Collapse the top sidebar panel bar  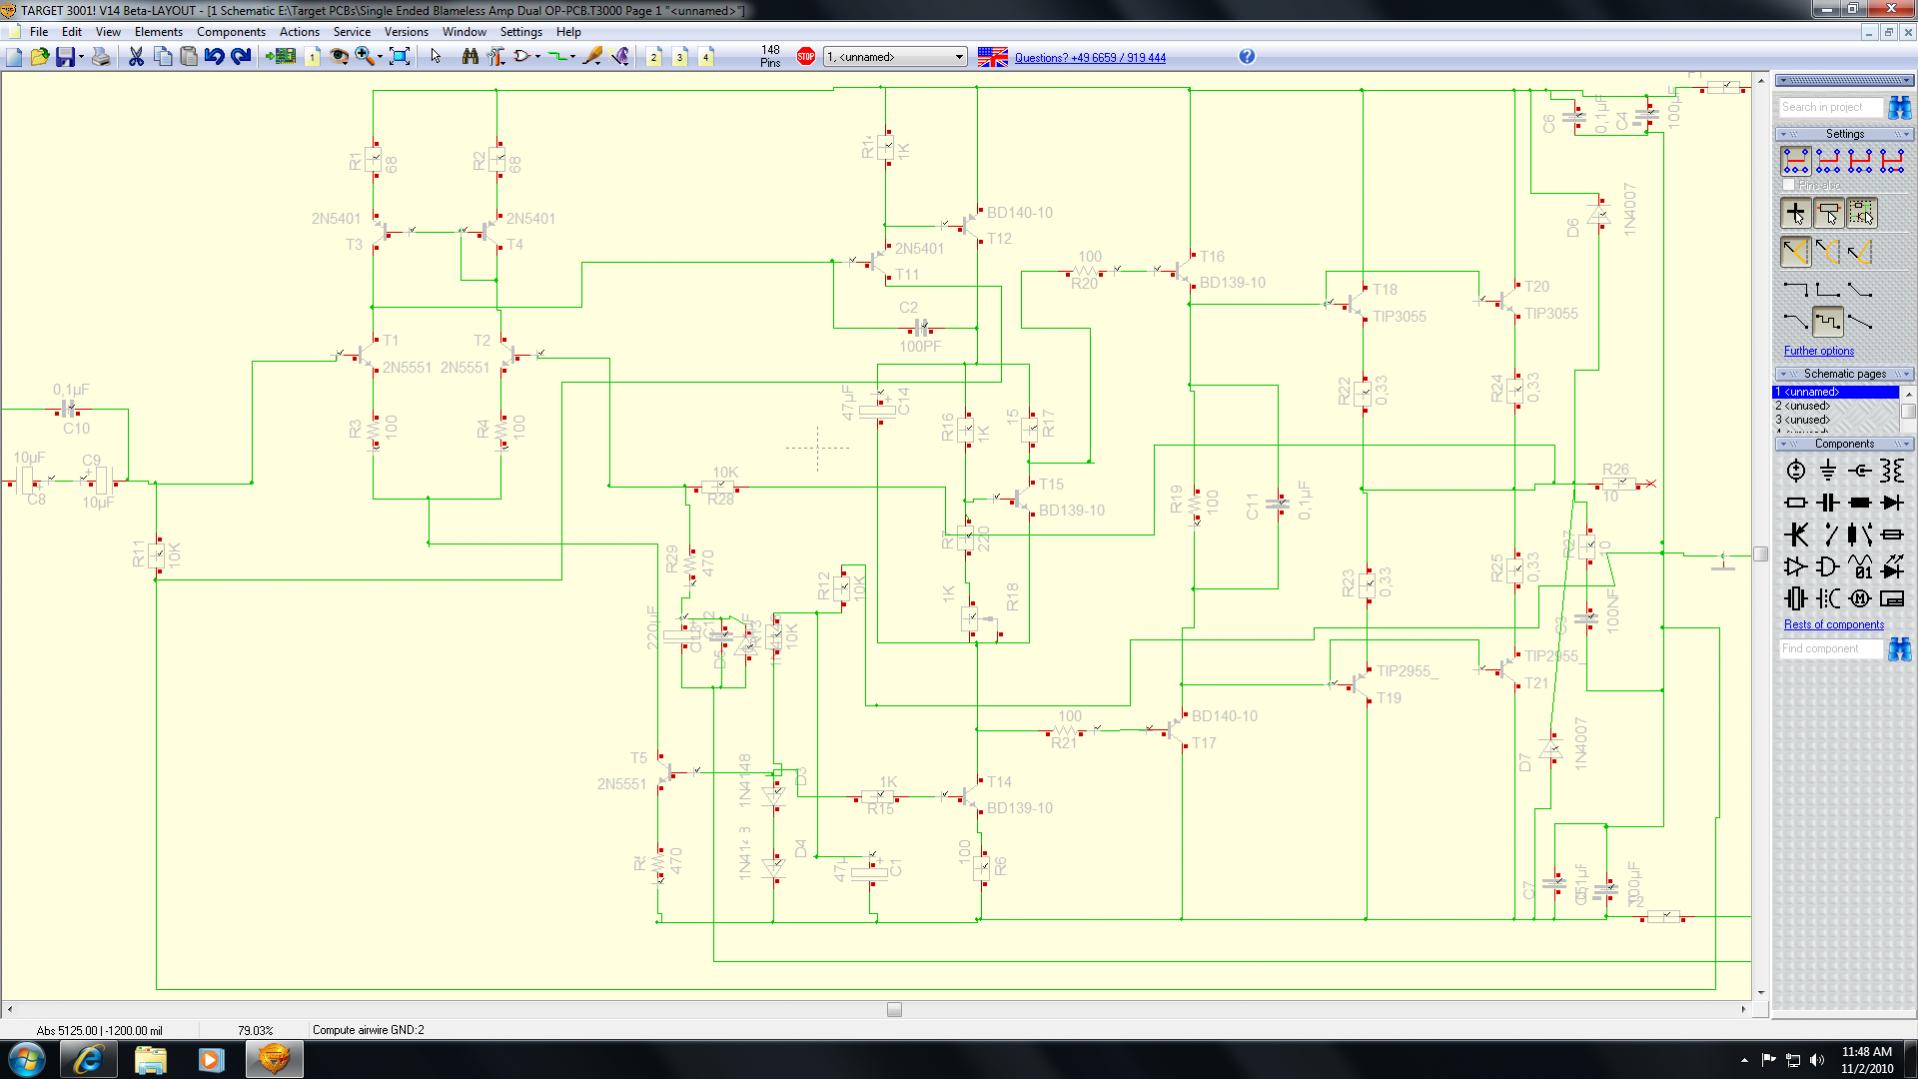1844,80
